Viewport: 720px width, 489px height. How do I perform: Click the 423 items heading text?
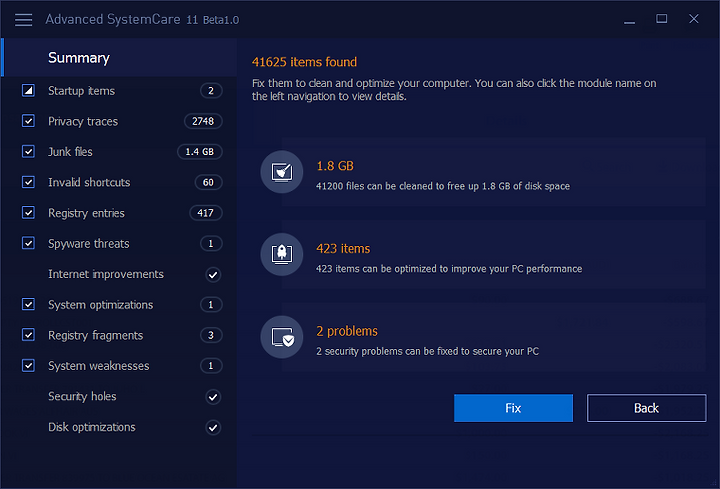pos(343,248)
